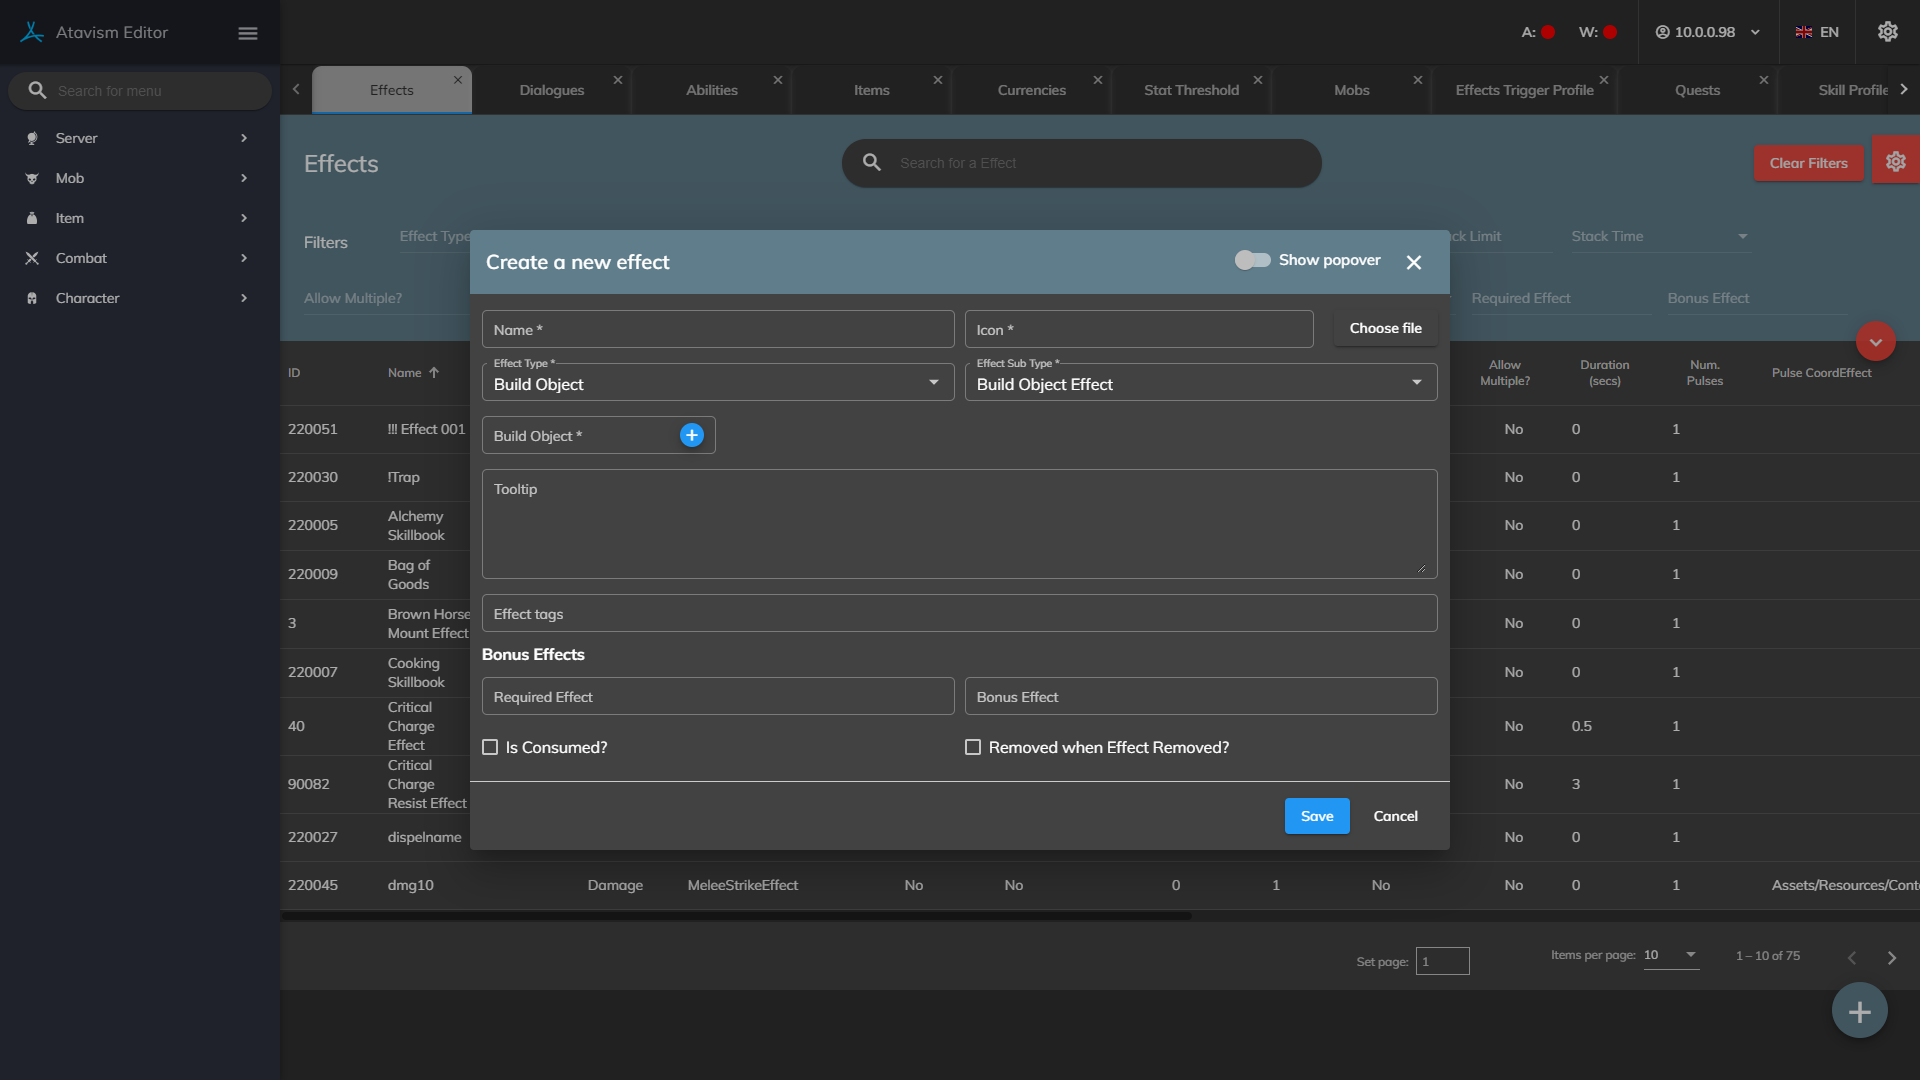The image size is (1920, 1080).
Task: Toggle the Show popover switch
Action: 1252,260
